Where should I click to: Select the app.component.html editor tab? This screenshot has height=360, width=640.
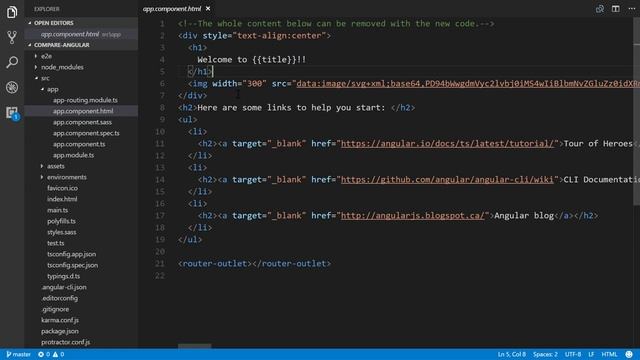point(172,9)
